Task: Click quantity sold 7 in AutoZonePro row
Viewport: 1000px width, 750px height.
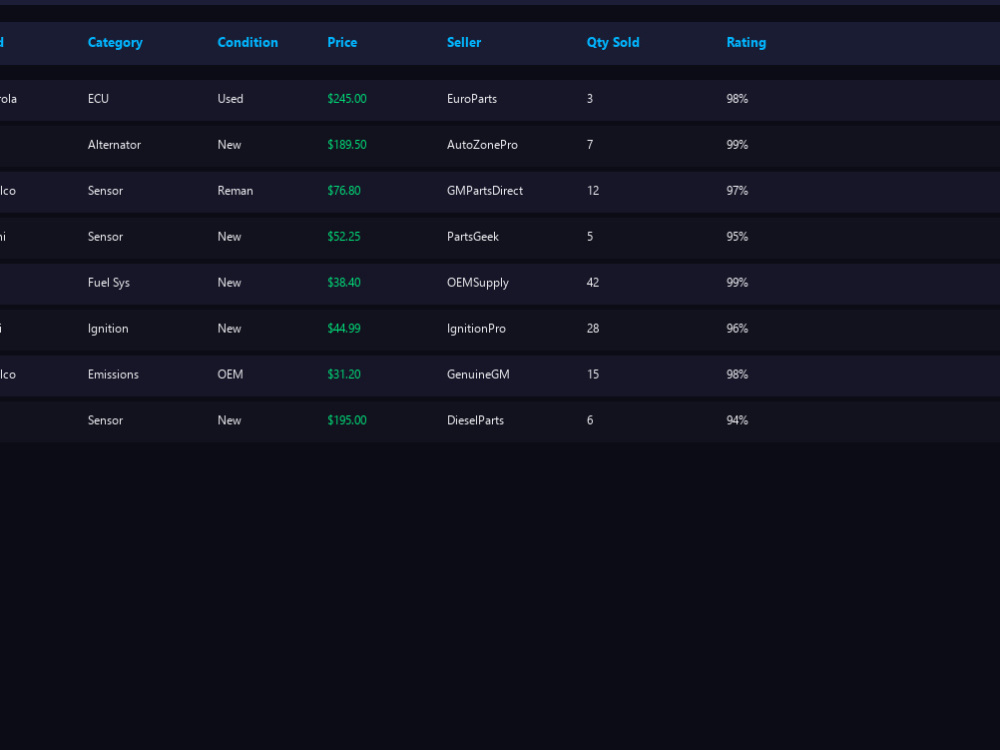Action: [x=590, y=145]
